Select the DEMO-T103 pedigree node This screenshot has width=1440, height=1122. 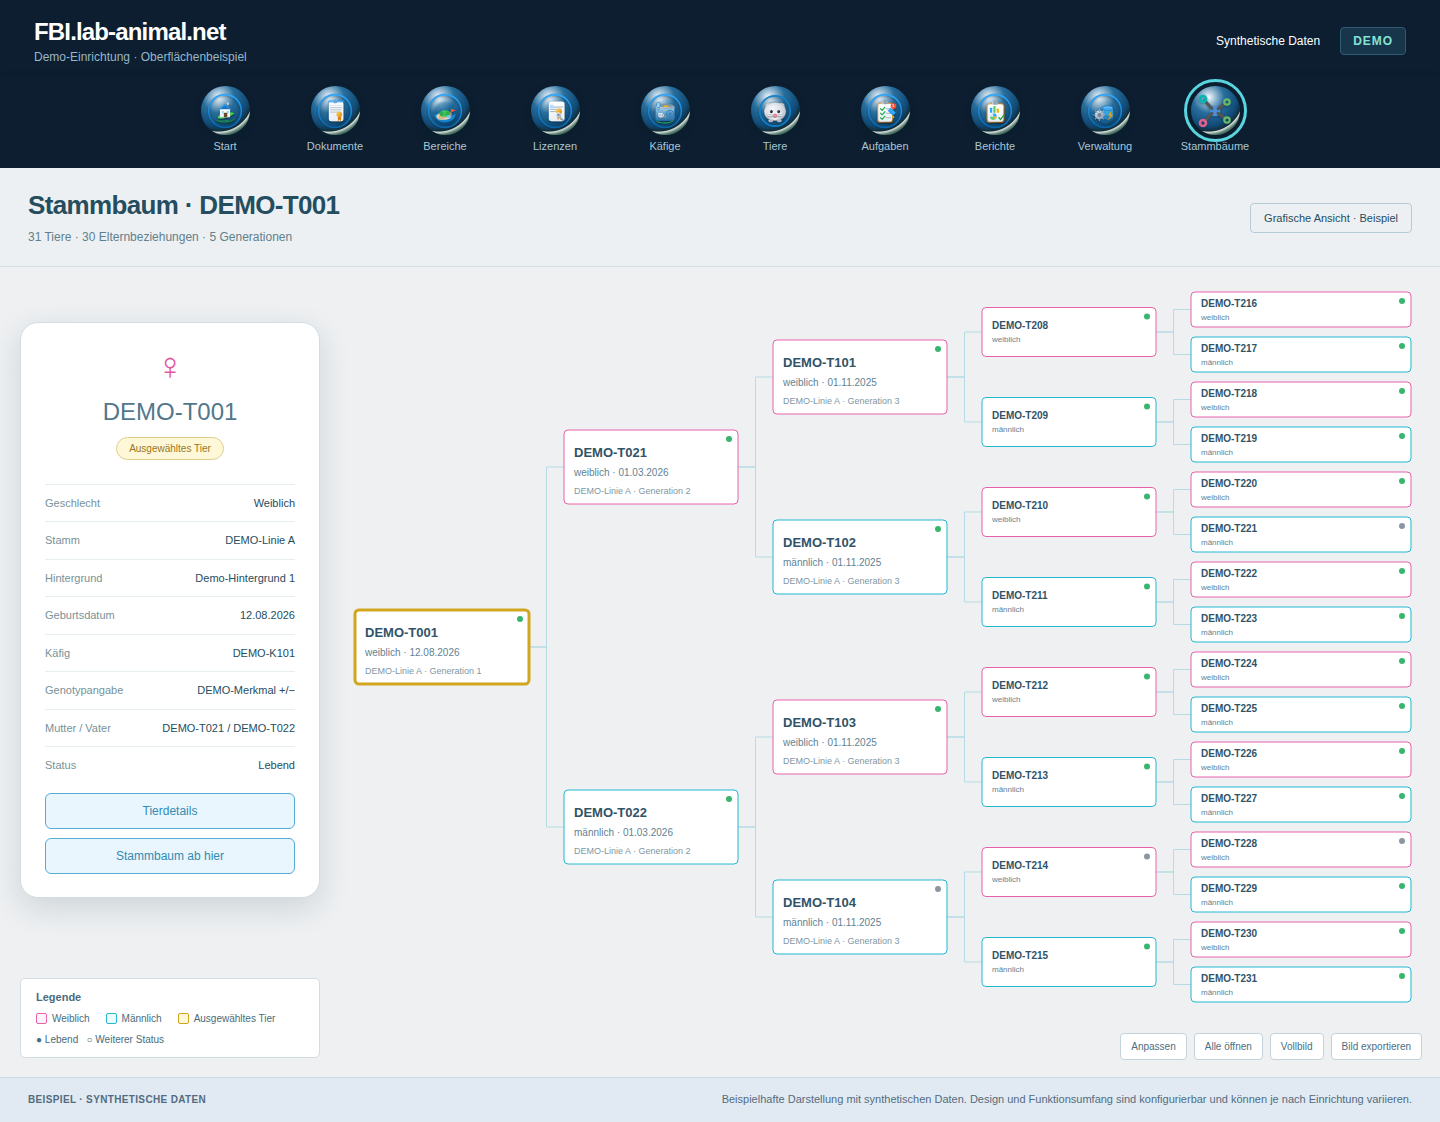pyautogui.click(x=860, y=737)
